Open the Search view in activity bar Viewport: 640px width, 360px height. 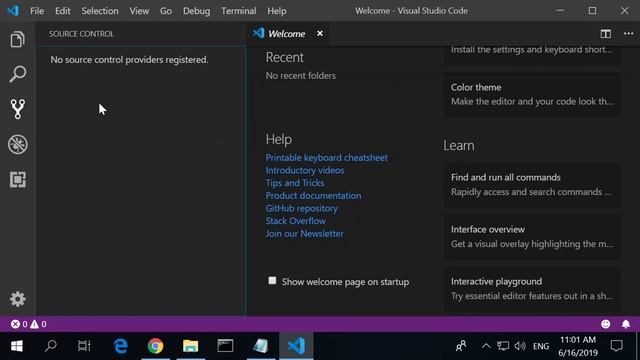(x=18, y=74)
